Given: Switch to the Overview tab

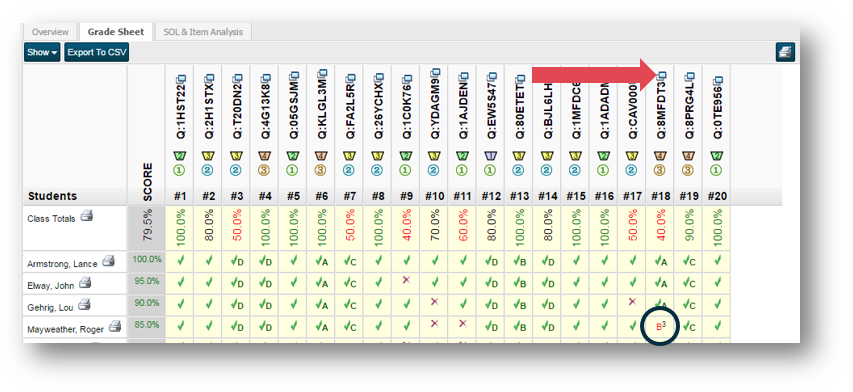Looking at the screenshot, I should coord(50,32).
